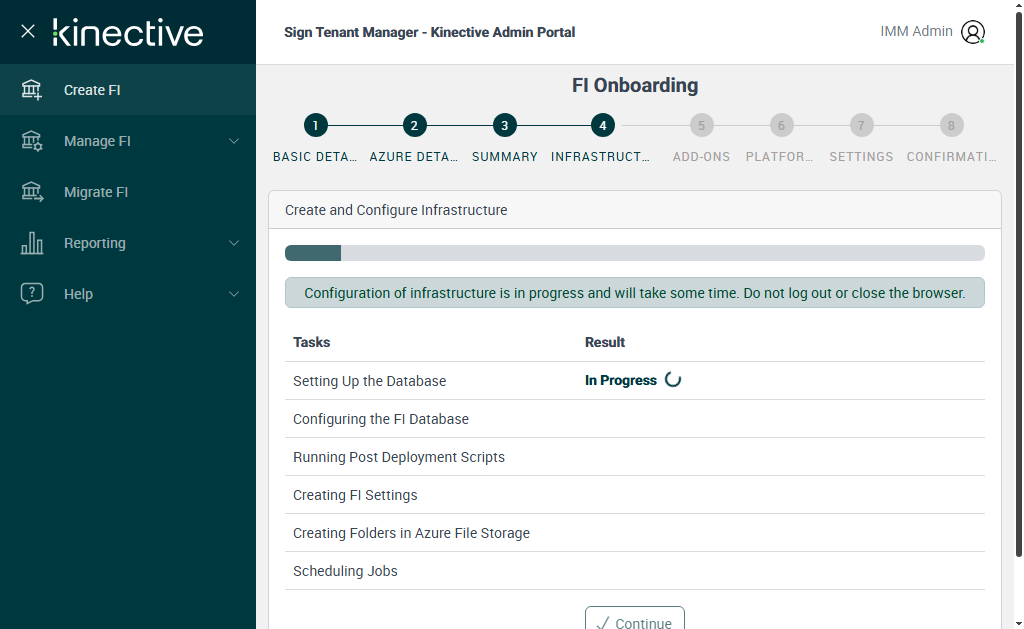This screenshot has height=629, width=1024.
Task: Click the PLATFOR... step label
Action: click(x=780, y=157)
